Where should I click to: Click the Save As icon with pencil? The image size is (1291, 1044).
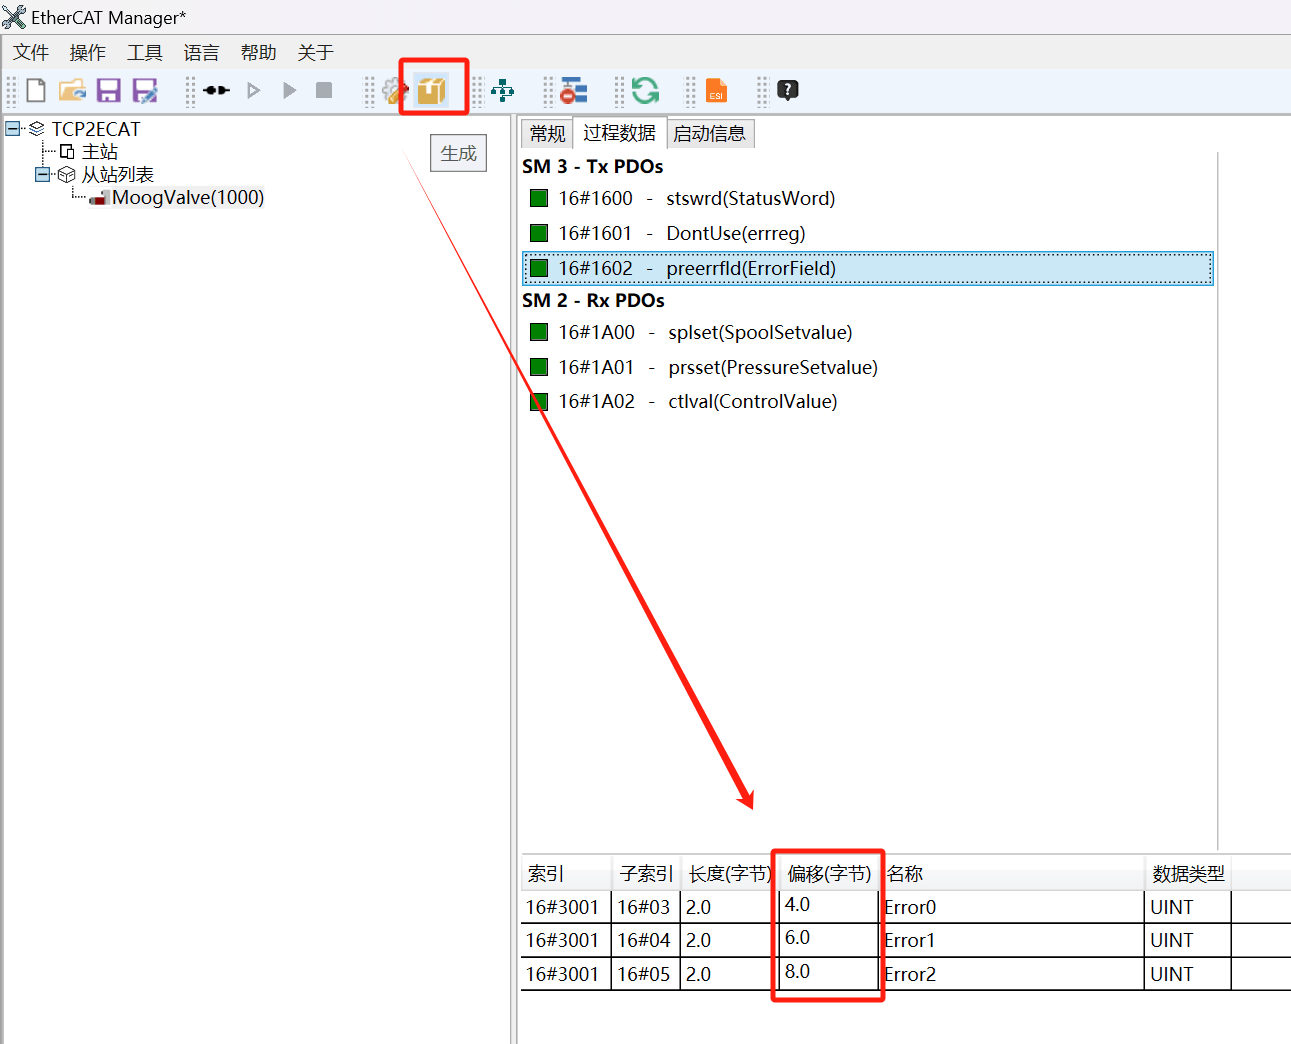coord(146,91)
